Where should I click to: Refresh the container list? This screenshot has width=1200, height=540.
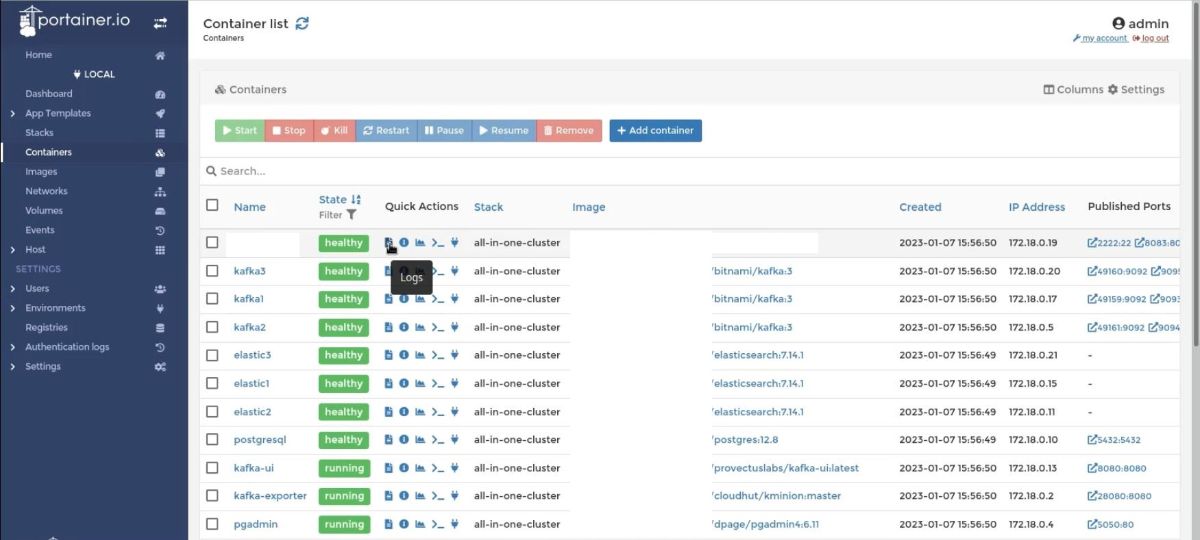click(x=302, y=23)
